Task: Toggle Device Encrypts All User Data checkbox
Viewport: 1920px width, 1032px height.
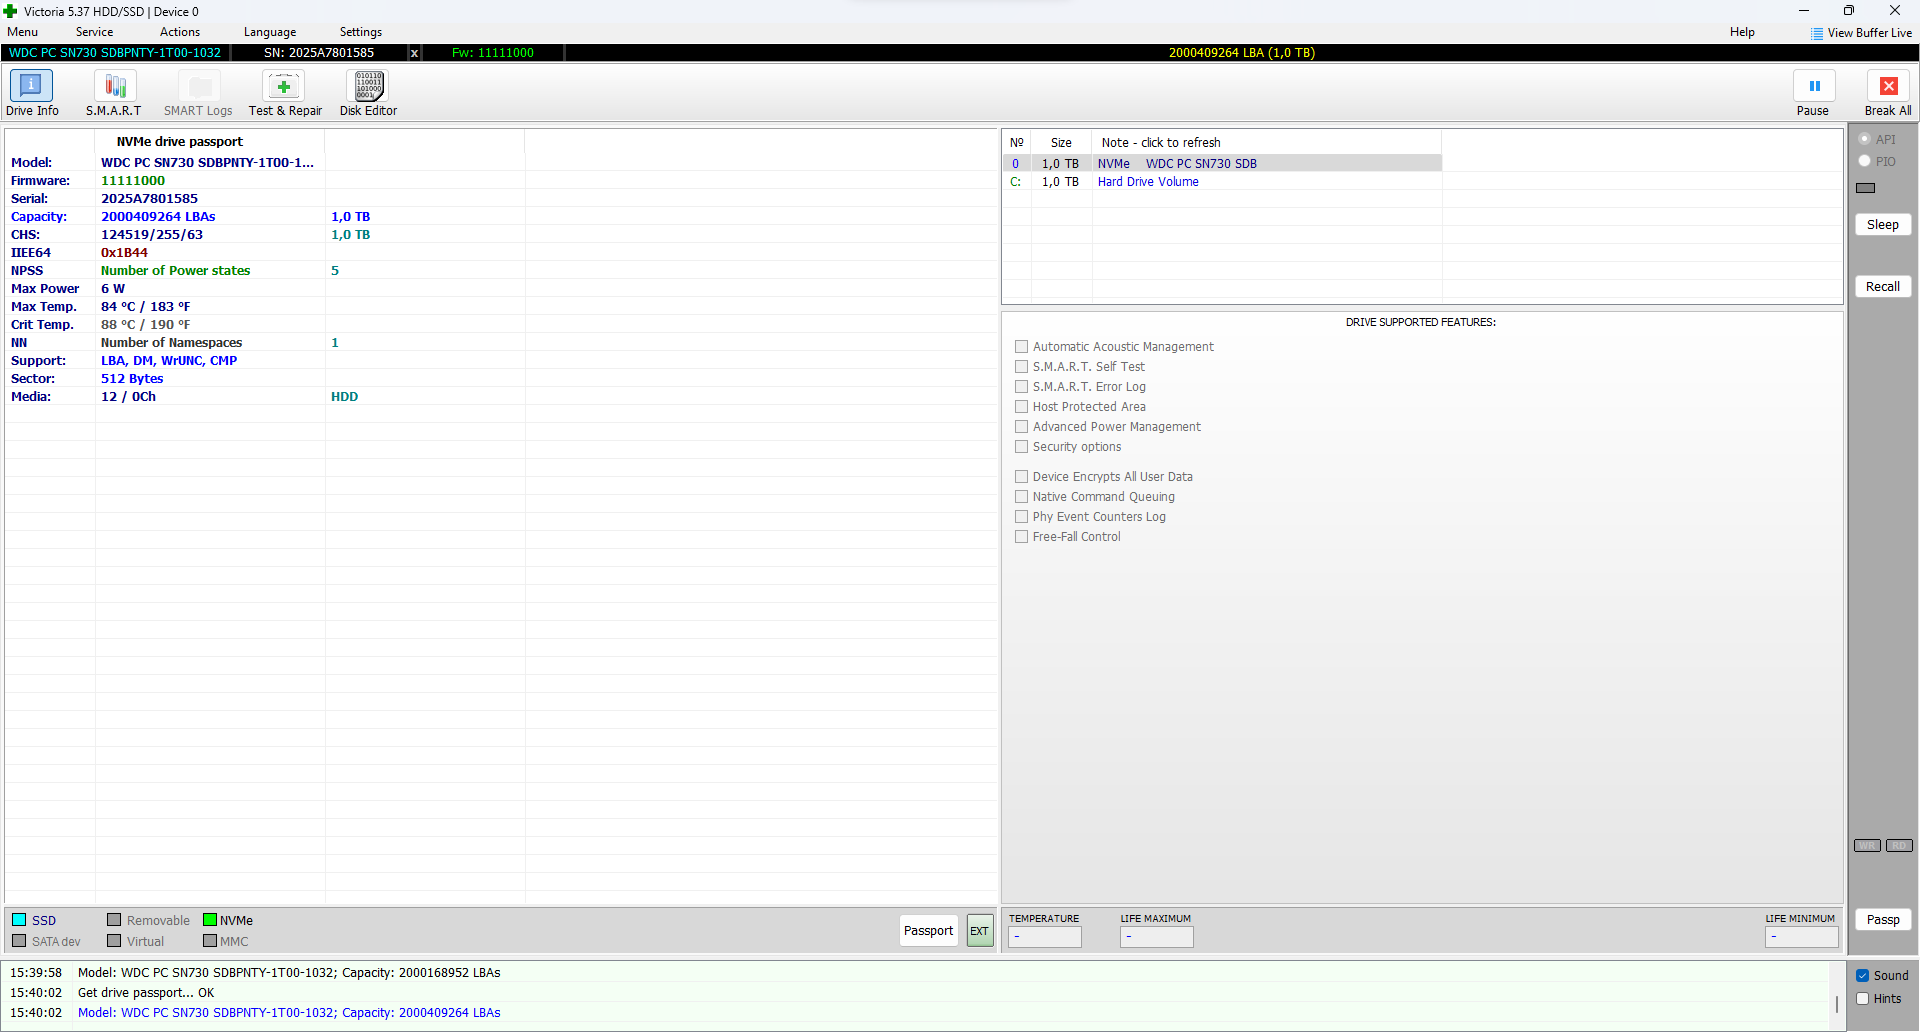Action: pyautogui.click(x=1022, y=477)
